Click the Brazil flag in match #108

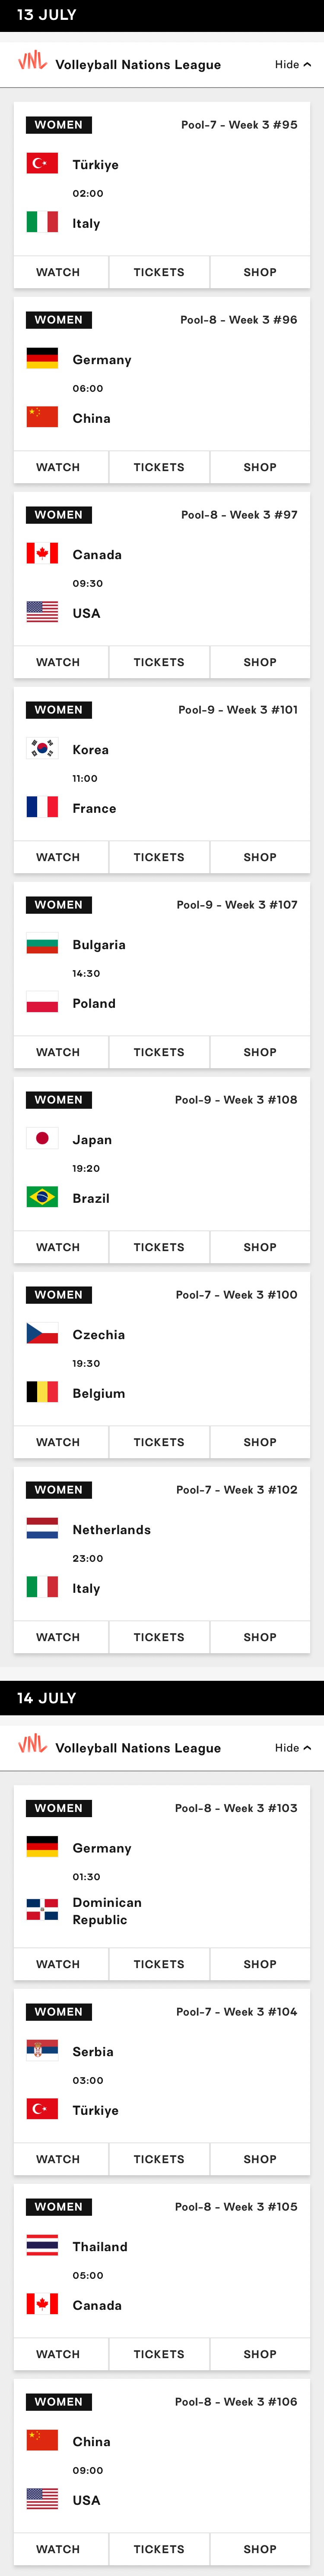tap(42, 1197)
